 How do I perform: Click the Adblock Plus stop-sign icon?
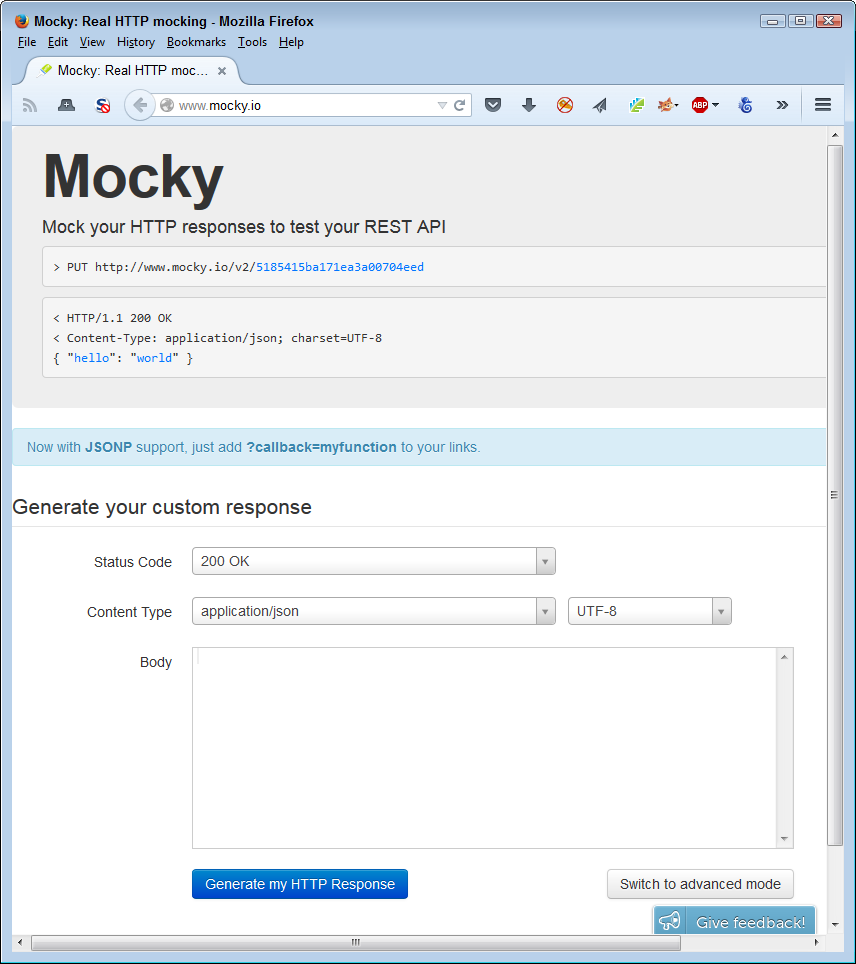699,105
